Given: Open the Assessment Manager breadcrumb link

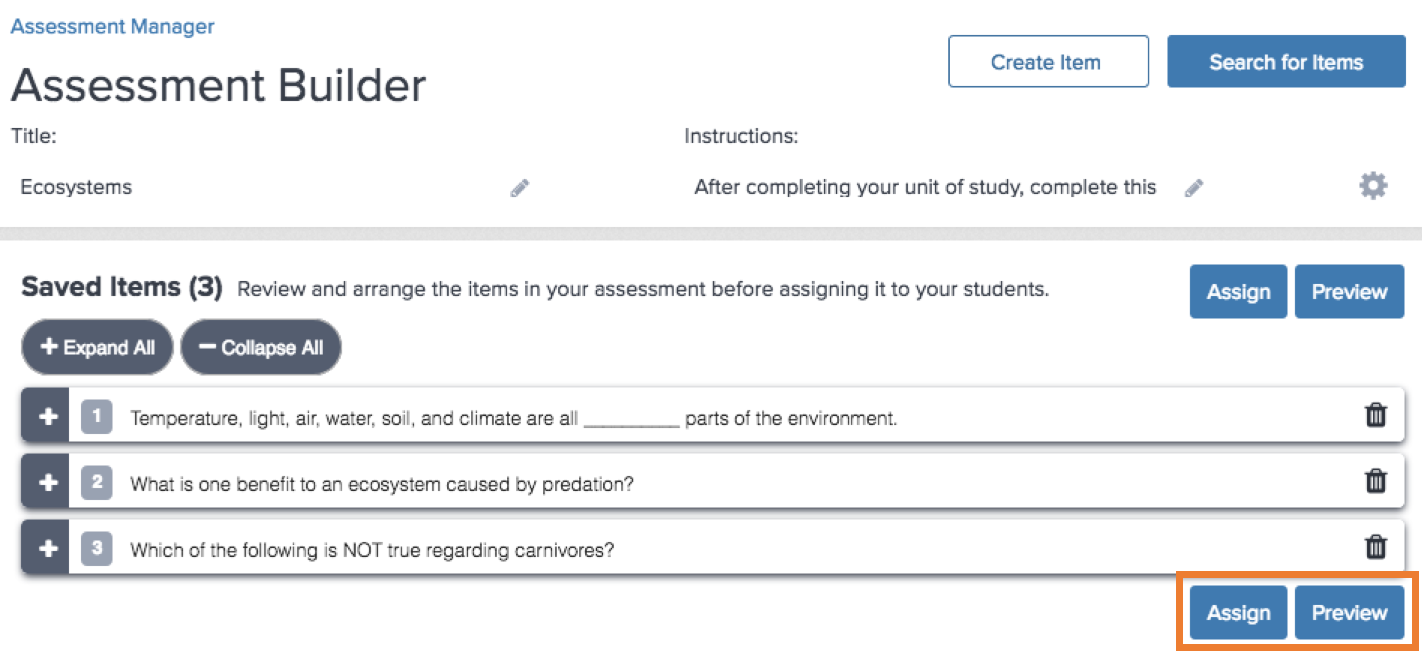Looking at the screenshot, I should tap(112, 27).
